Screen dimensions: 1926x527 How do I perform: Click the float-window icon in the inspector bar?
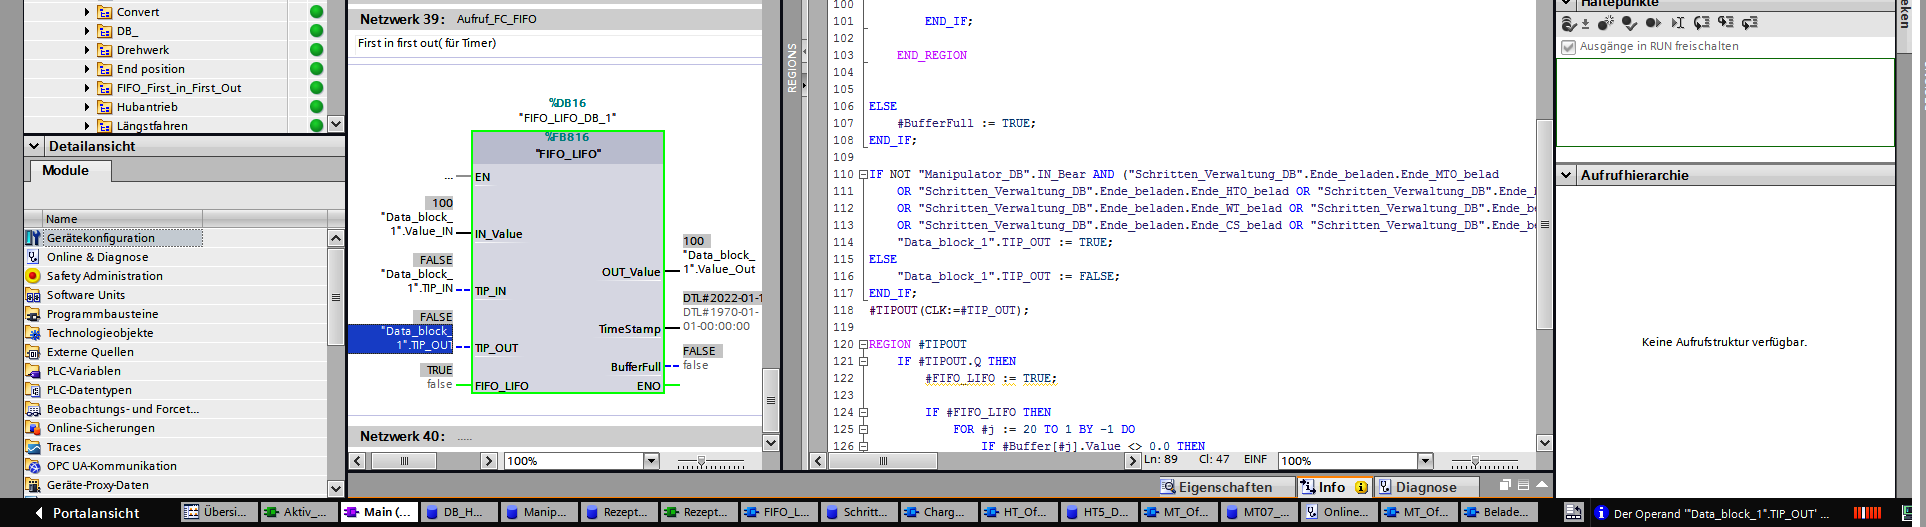[1505, 485]
